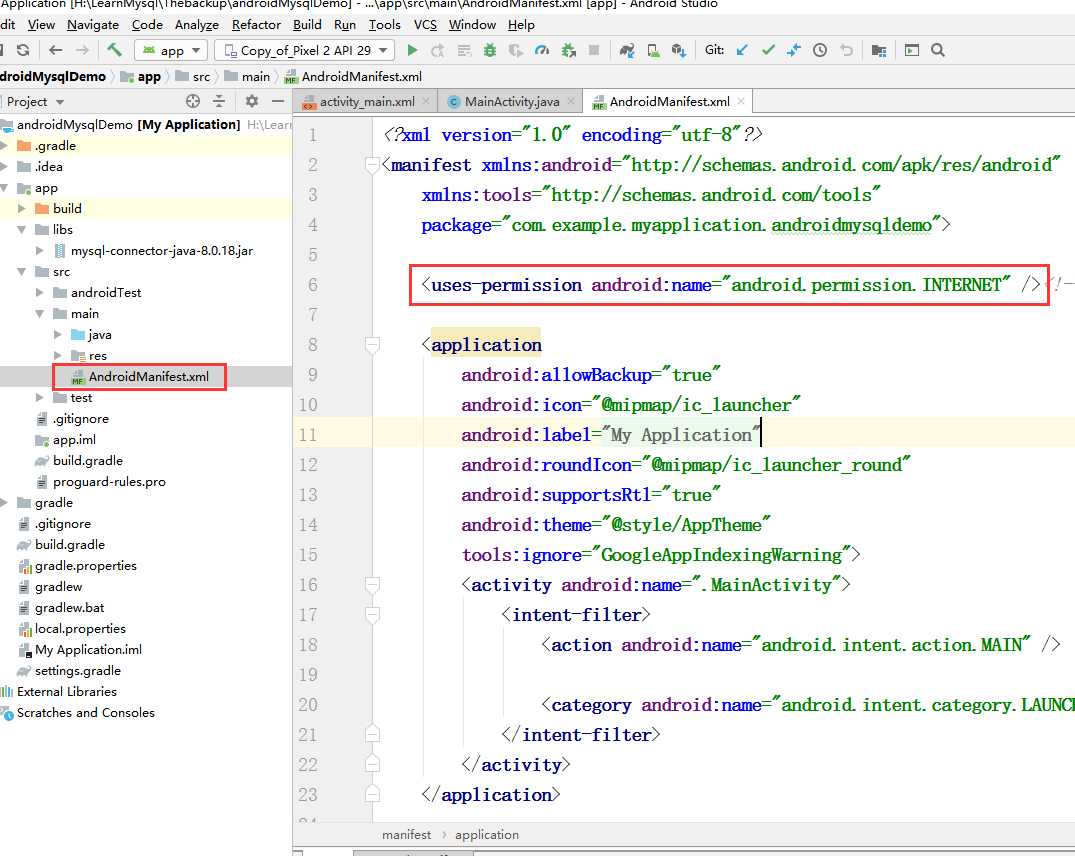
Task: Commit changes with the Git checkmark icon
Action: pos(768,50)
